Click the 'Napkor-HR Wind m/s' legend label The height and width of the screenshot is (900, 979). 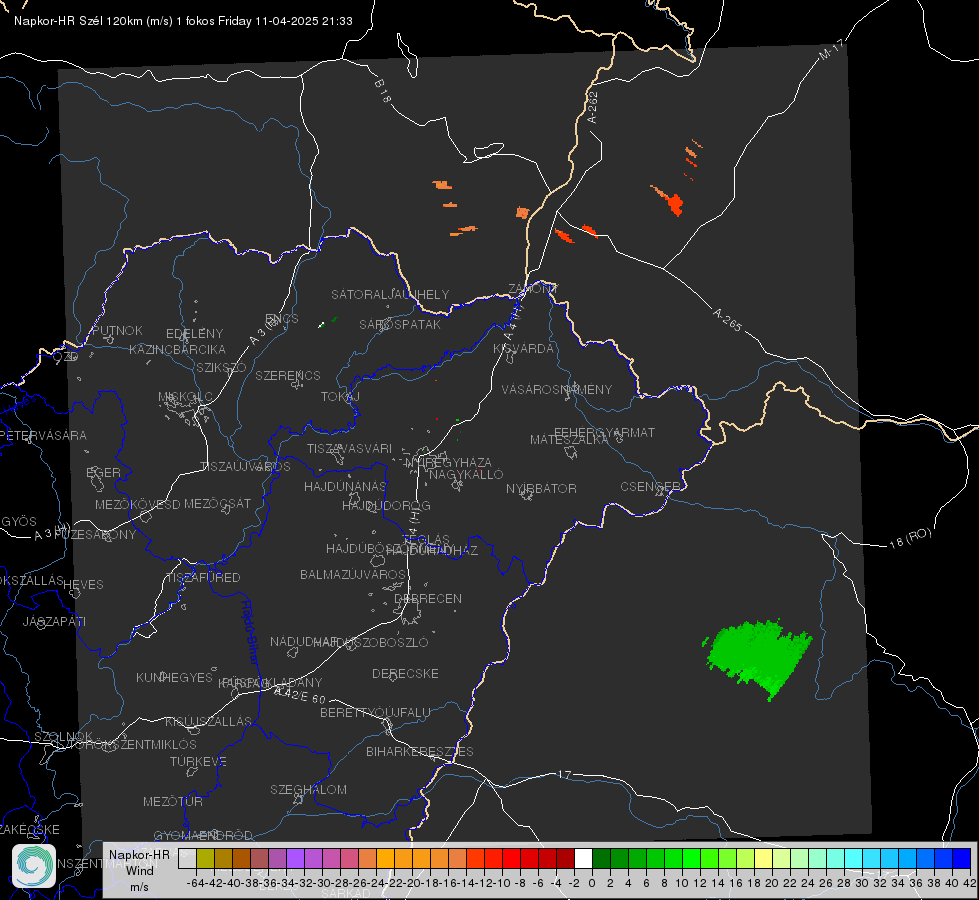(x=139, y=870)
